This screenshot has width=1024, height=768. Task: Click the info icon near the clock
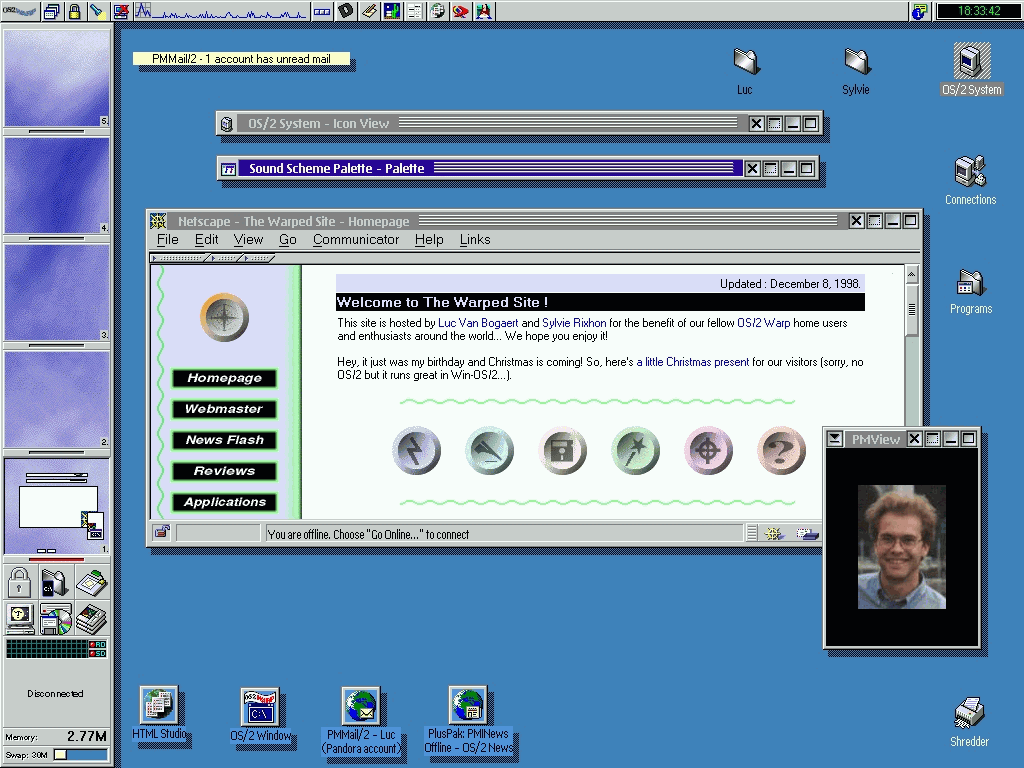pos(920,11)
